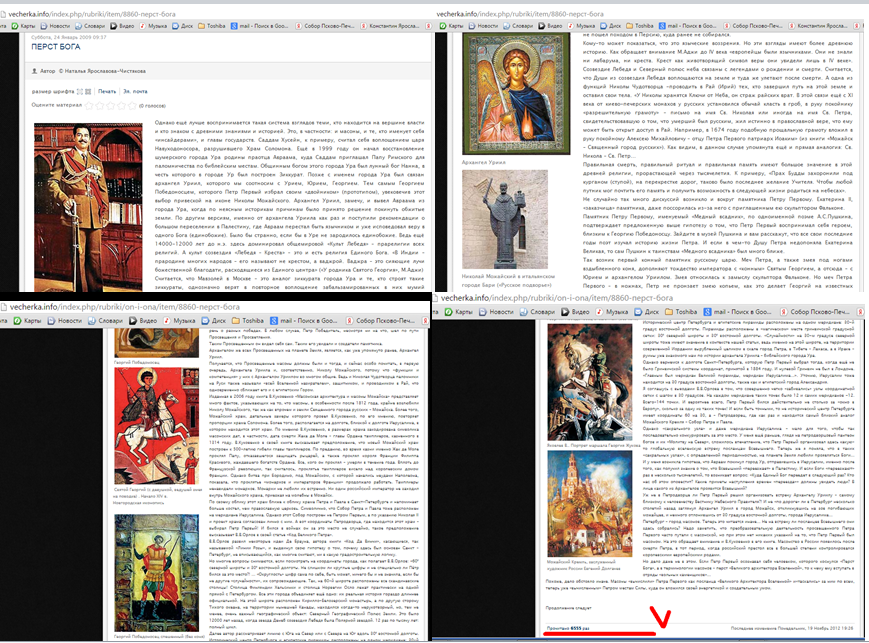Open the Toshiba bookmark folder in the top-right window
This screenshot has height=643, width=869.
[640, 26]
